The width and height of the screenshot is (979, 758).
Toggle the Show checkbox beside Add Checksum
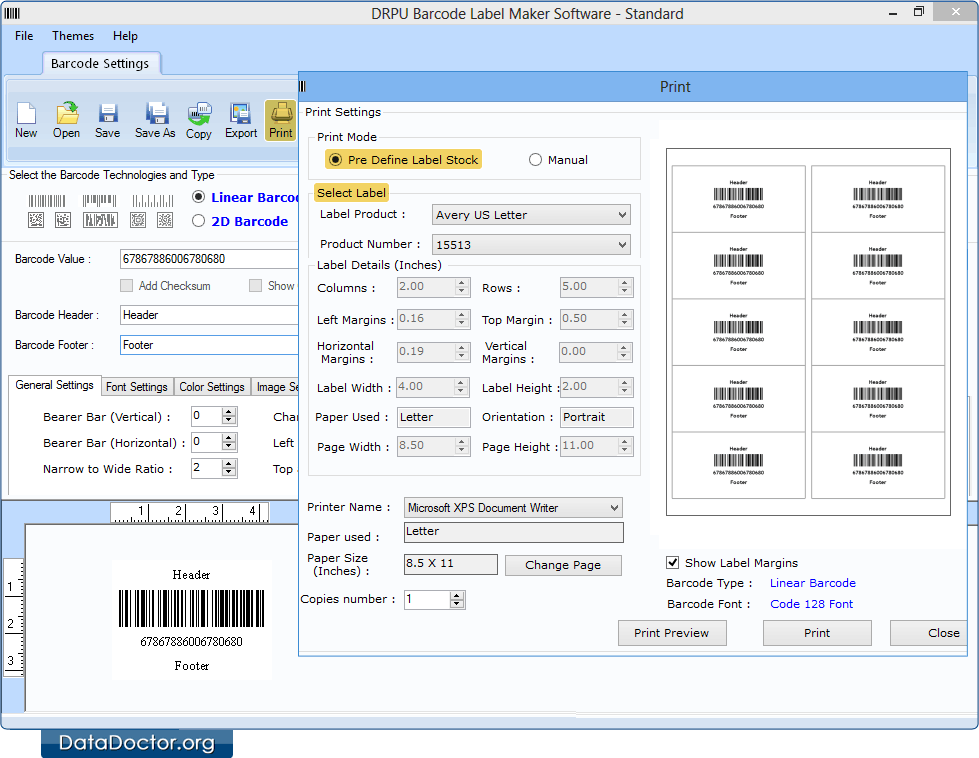tap(255, 286)
